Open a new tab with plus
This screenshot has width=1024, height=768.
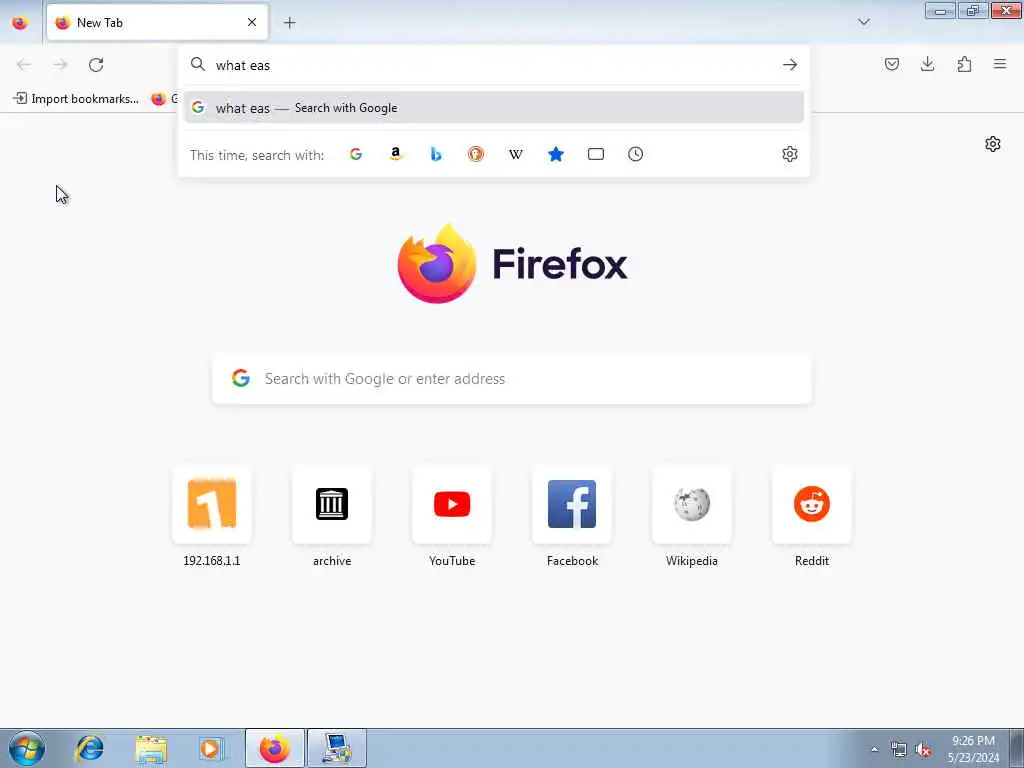point(289,23)
